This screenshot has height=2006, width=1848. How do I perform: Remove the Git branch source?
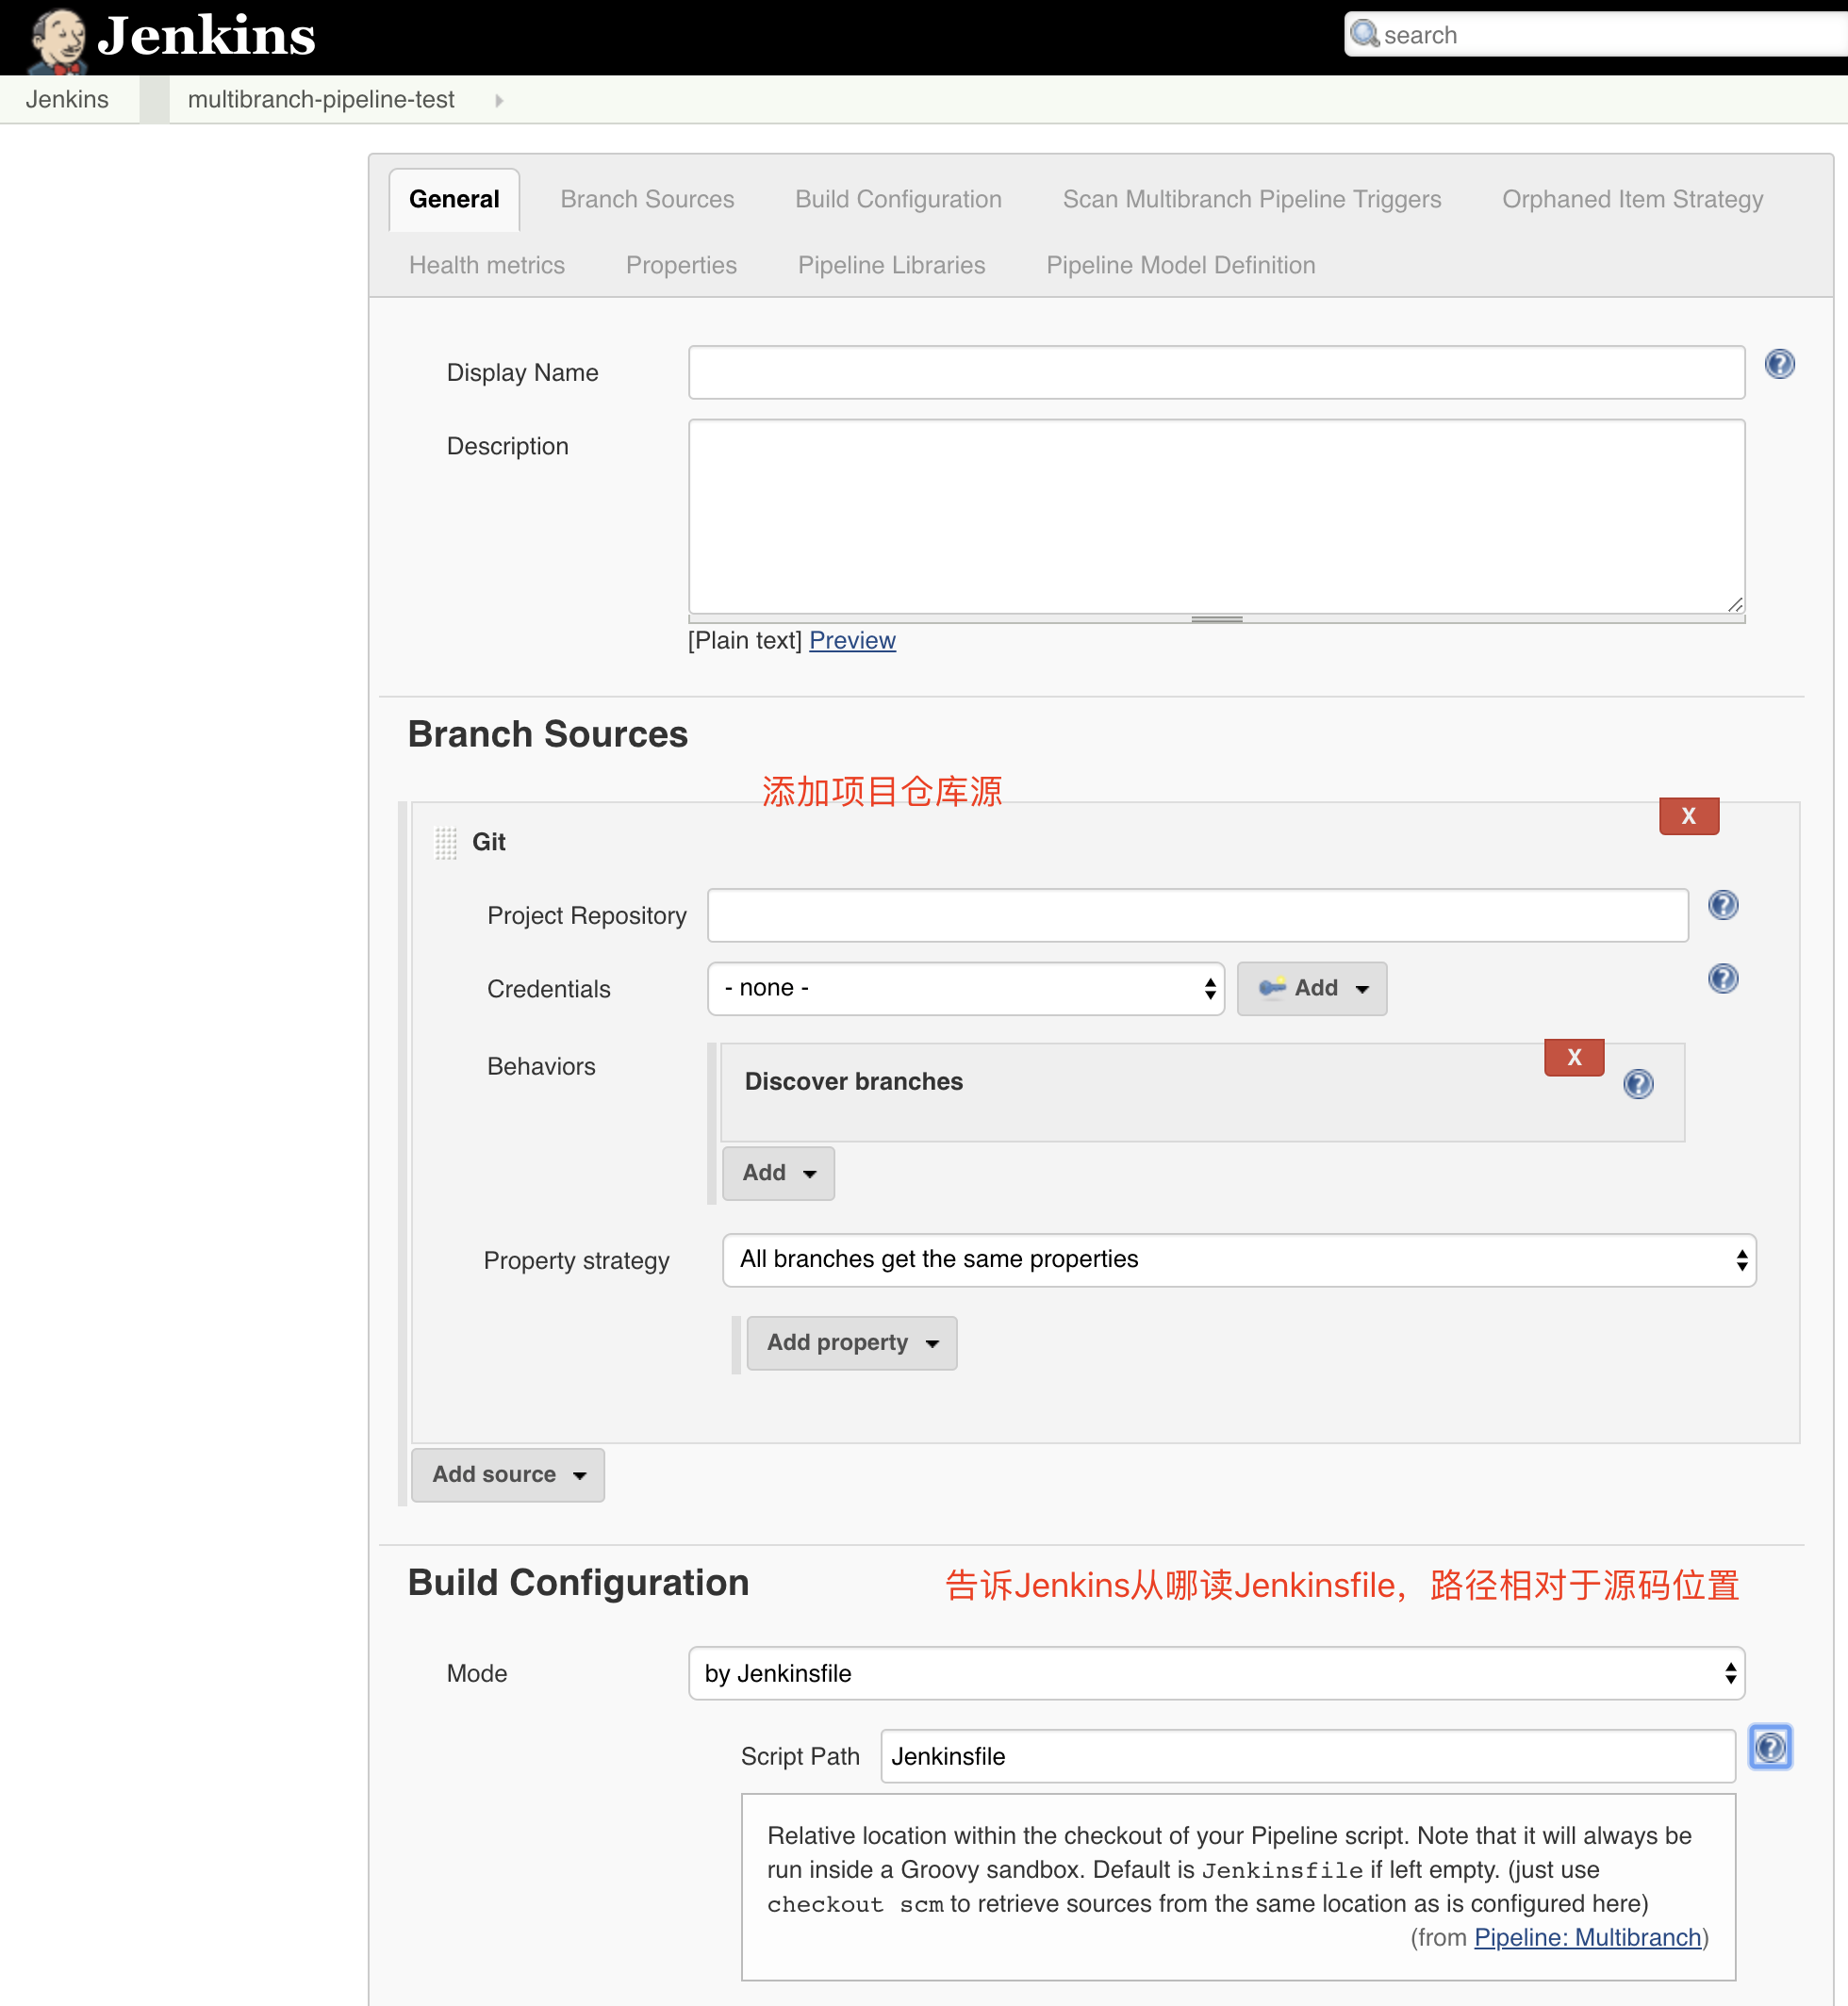[x=1688, y=816]
